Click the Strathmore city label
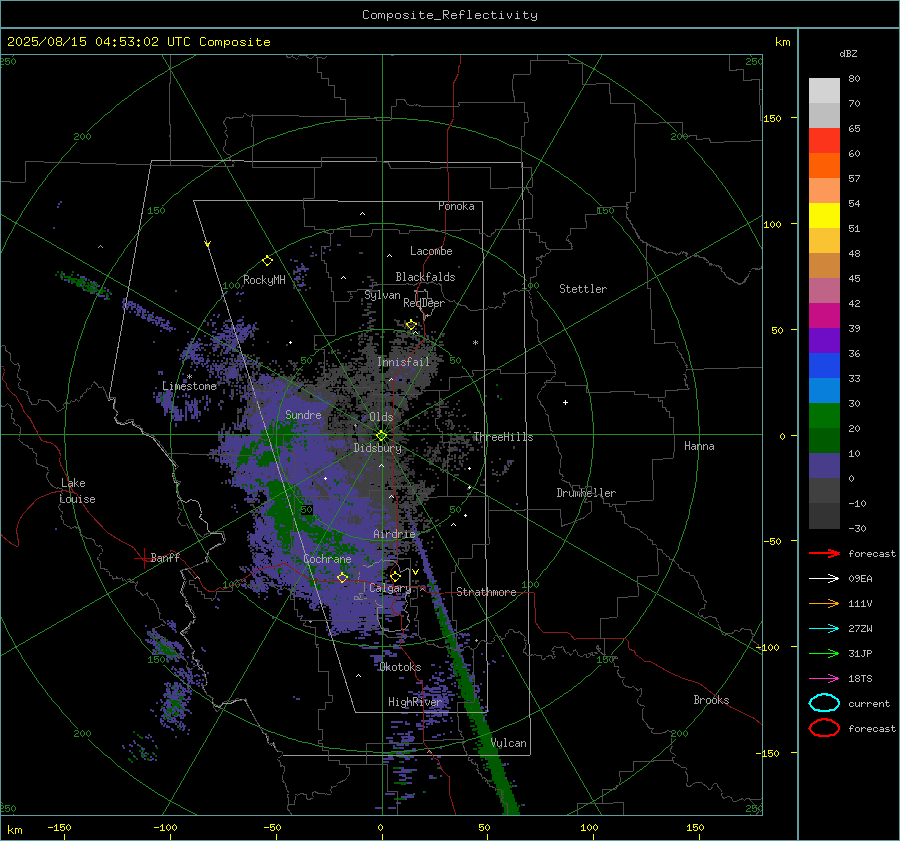 (x=486, y=592)
